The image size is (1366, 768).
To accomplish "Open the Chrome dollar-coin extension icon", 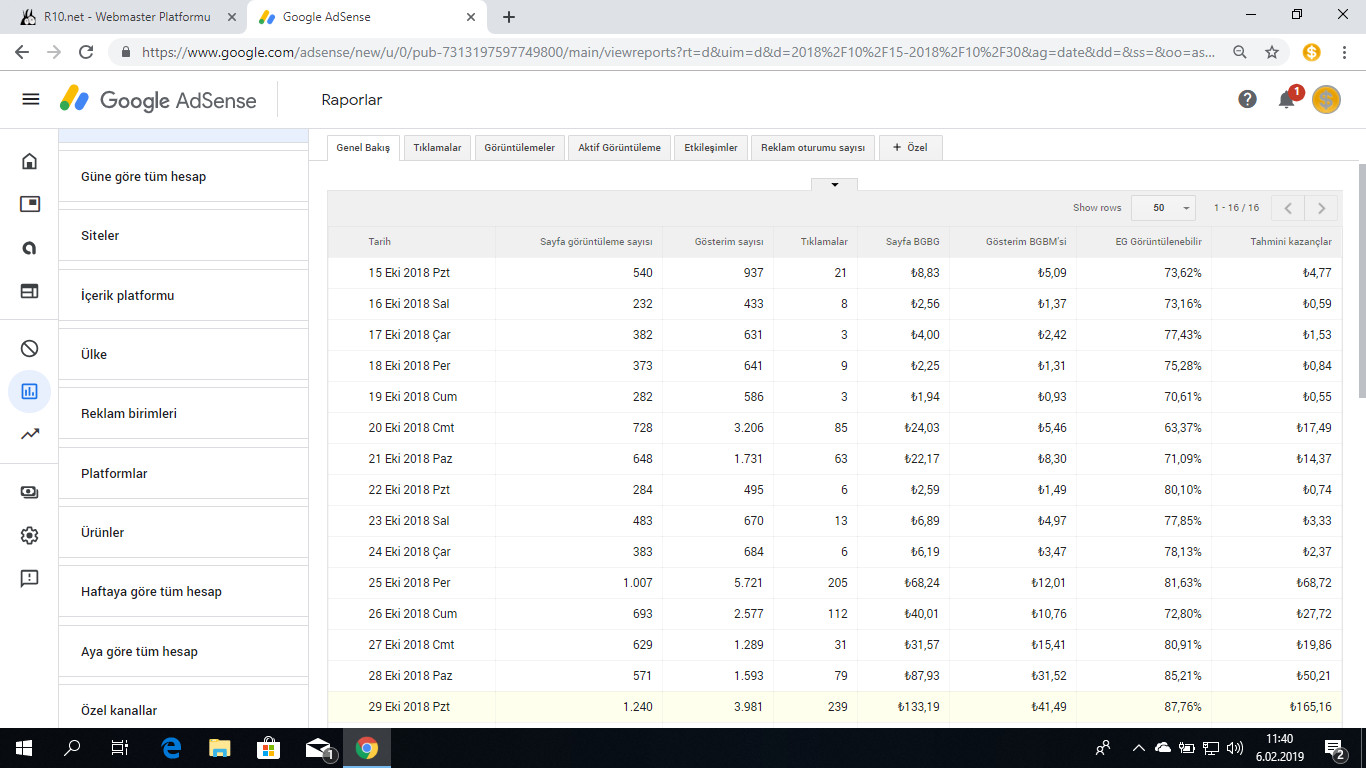I will pos(1311,52).
